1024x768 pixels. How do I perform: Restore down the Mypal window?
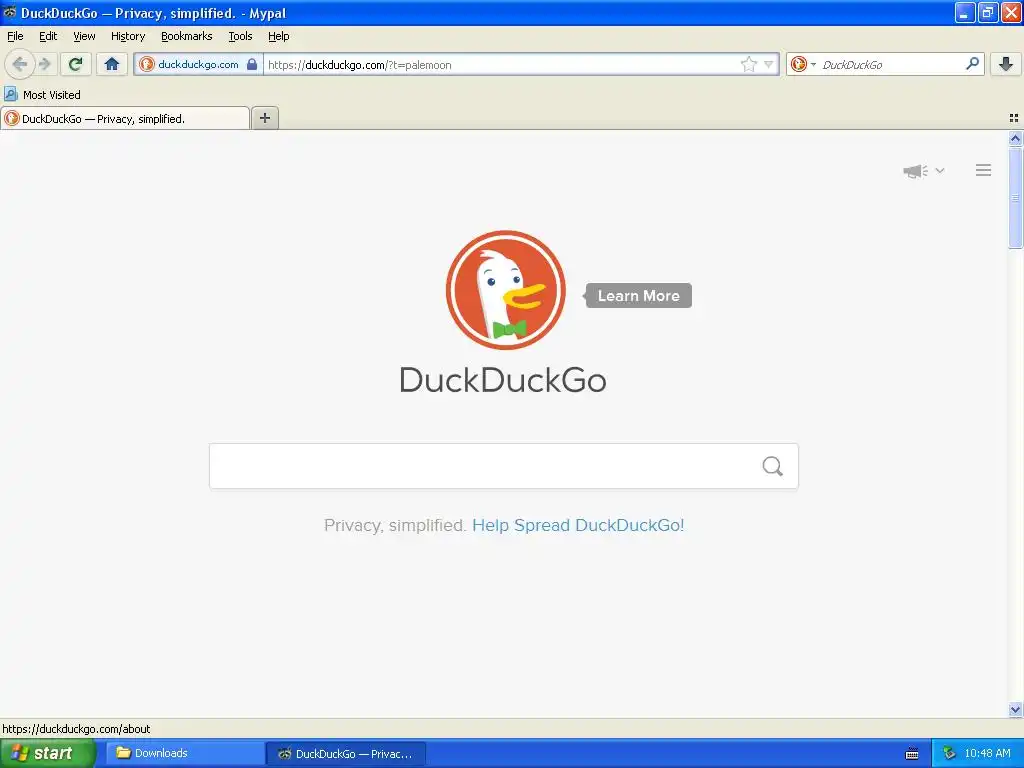pos(988,12)
